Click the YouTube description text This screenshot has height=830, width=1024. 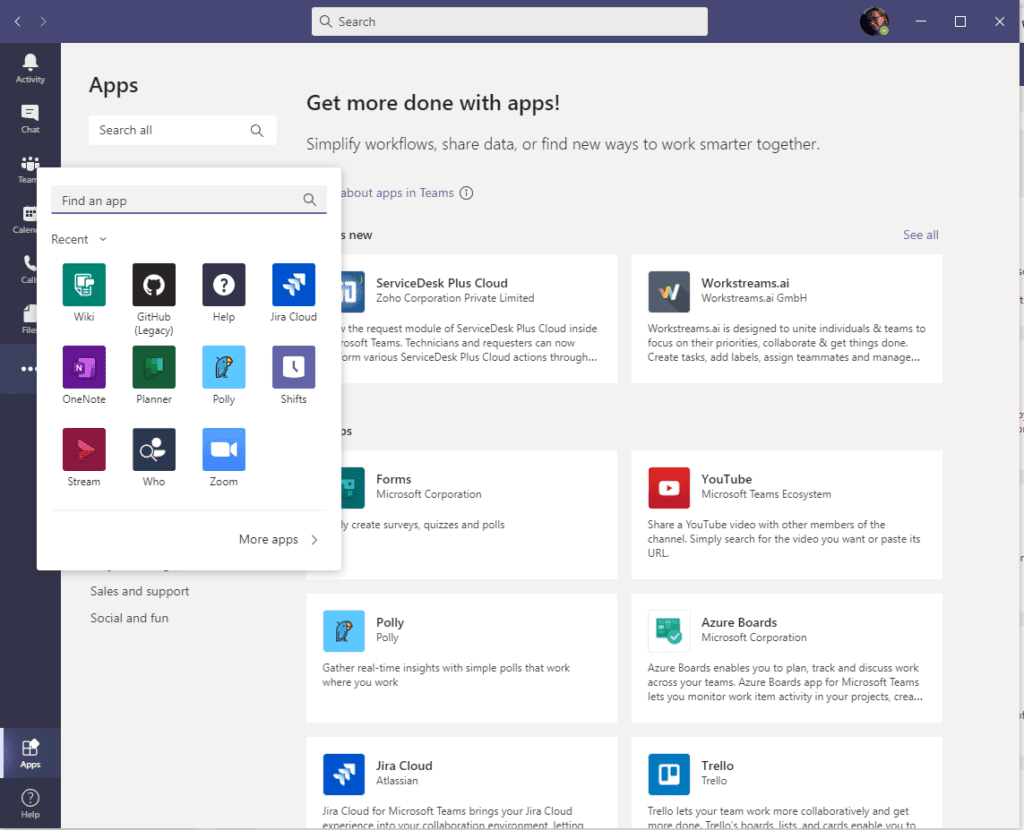[x=784, y=539]
